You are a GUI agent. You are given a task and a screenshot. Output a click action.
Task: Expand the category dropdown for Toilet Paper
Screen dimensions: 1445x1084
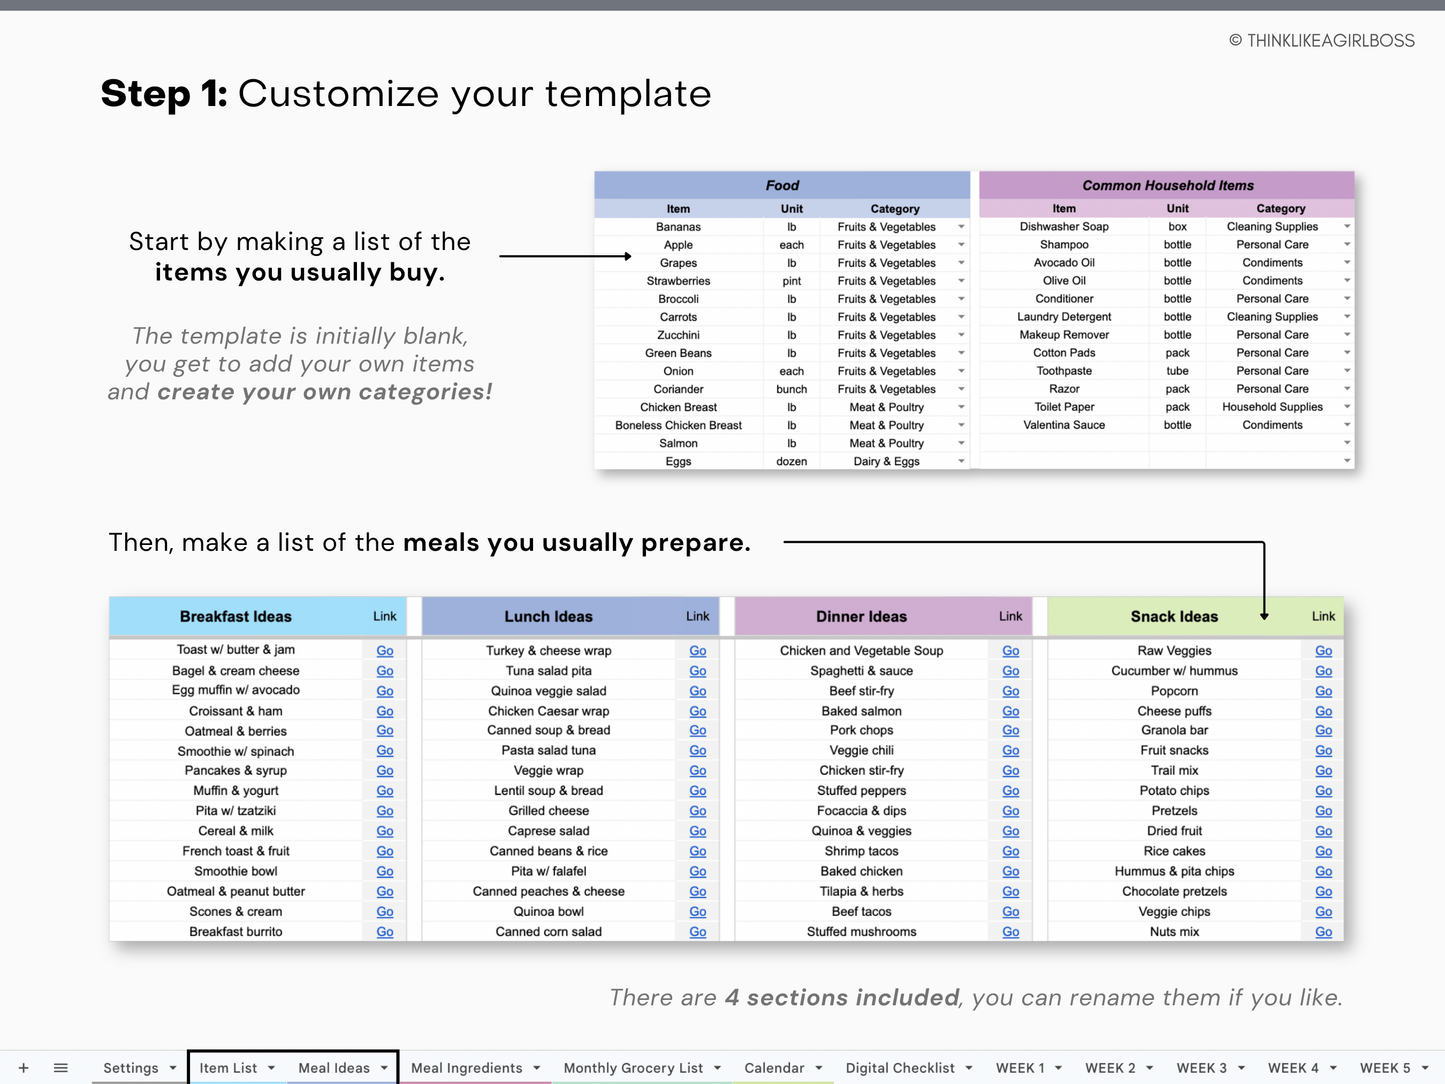[1347, 407]
